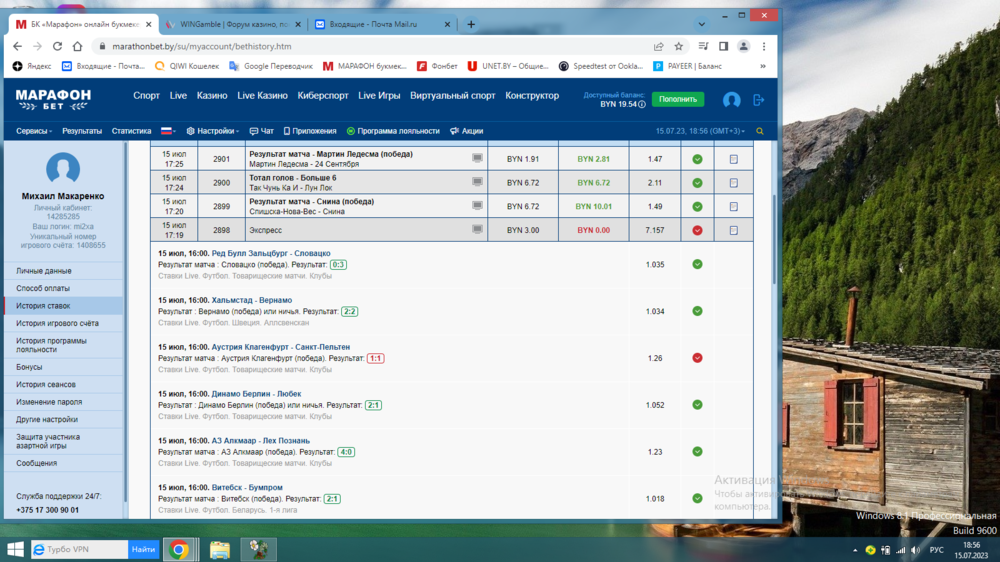Open the Сервисы dropdown menu

pyautogui.click(x=35, y=131)
